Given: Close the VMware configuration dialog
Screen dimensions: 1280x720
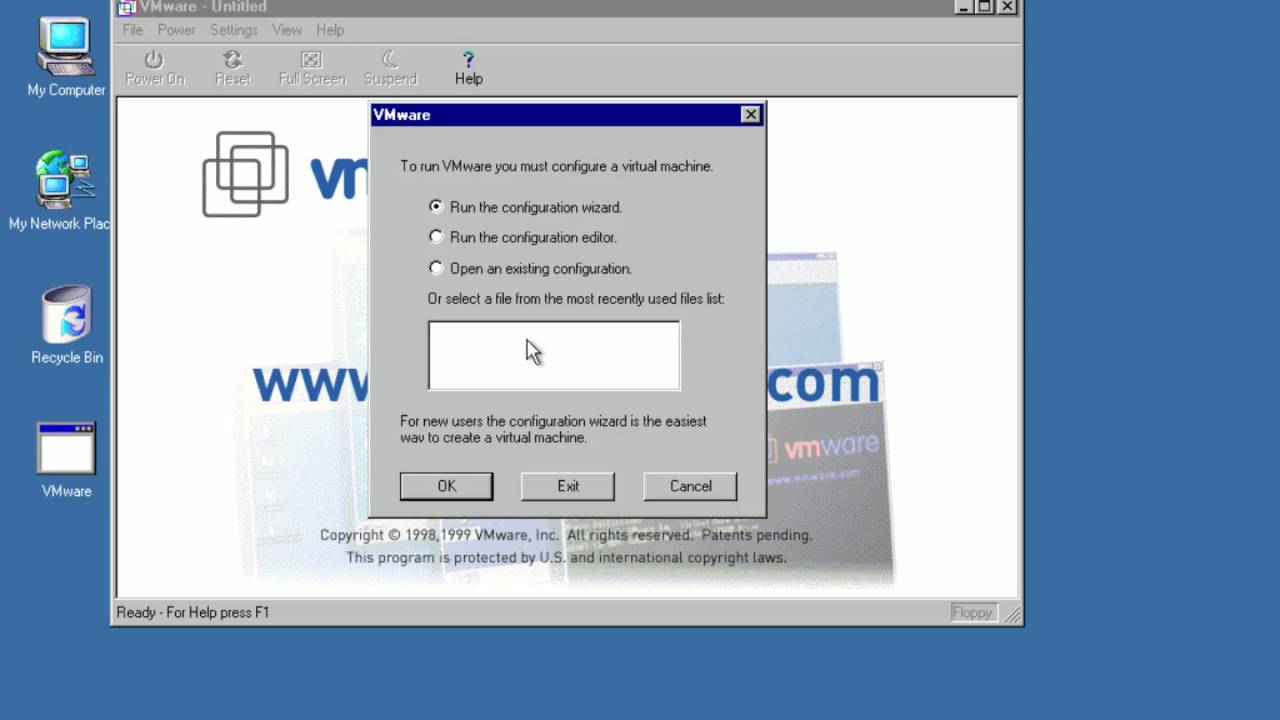Looking at the screenshot, I should coord(751,115).
